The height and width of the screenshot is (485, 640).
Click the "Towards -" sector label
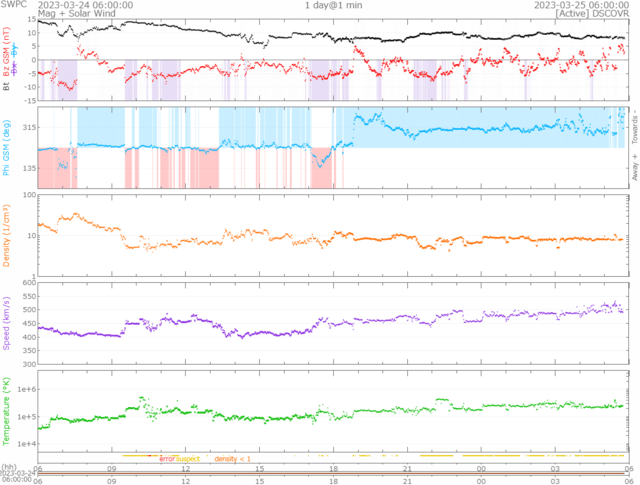[x=634, y=123]
